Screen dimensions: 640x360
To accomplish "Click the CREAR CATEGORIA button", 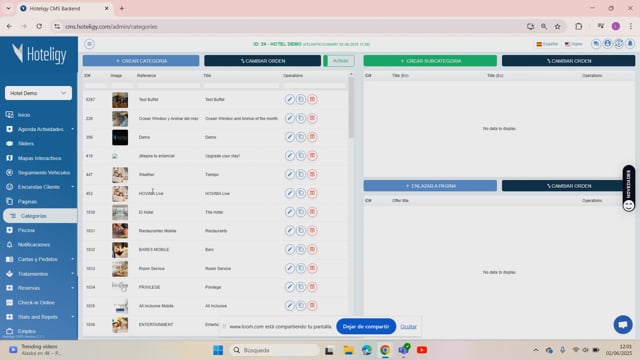I will point(141,61).
